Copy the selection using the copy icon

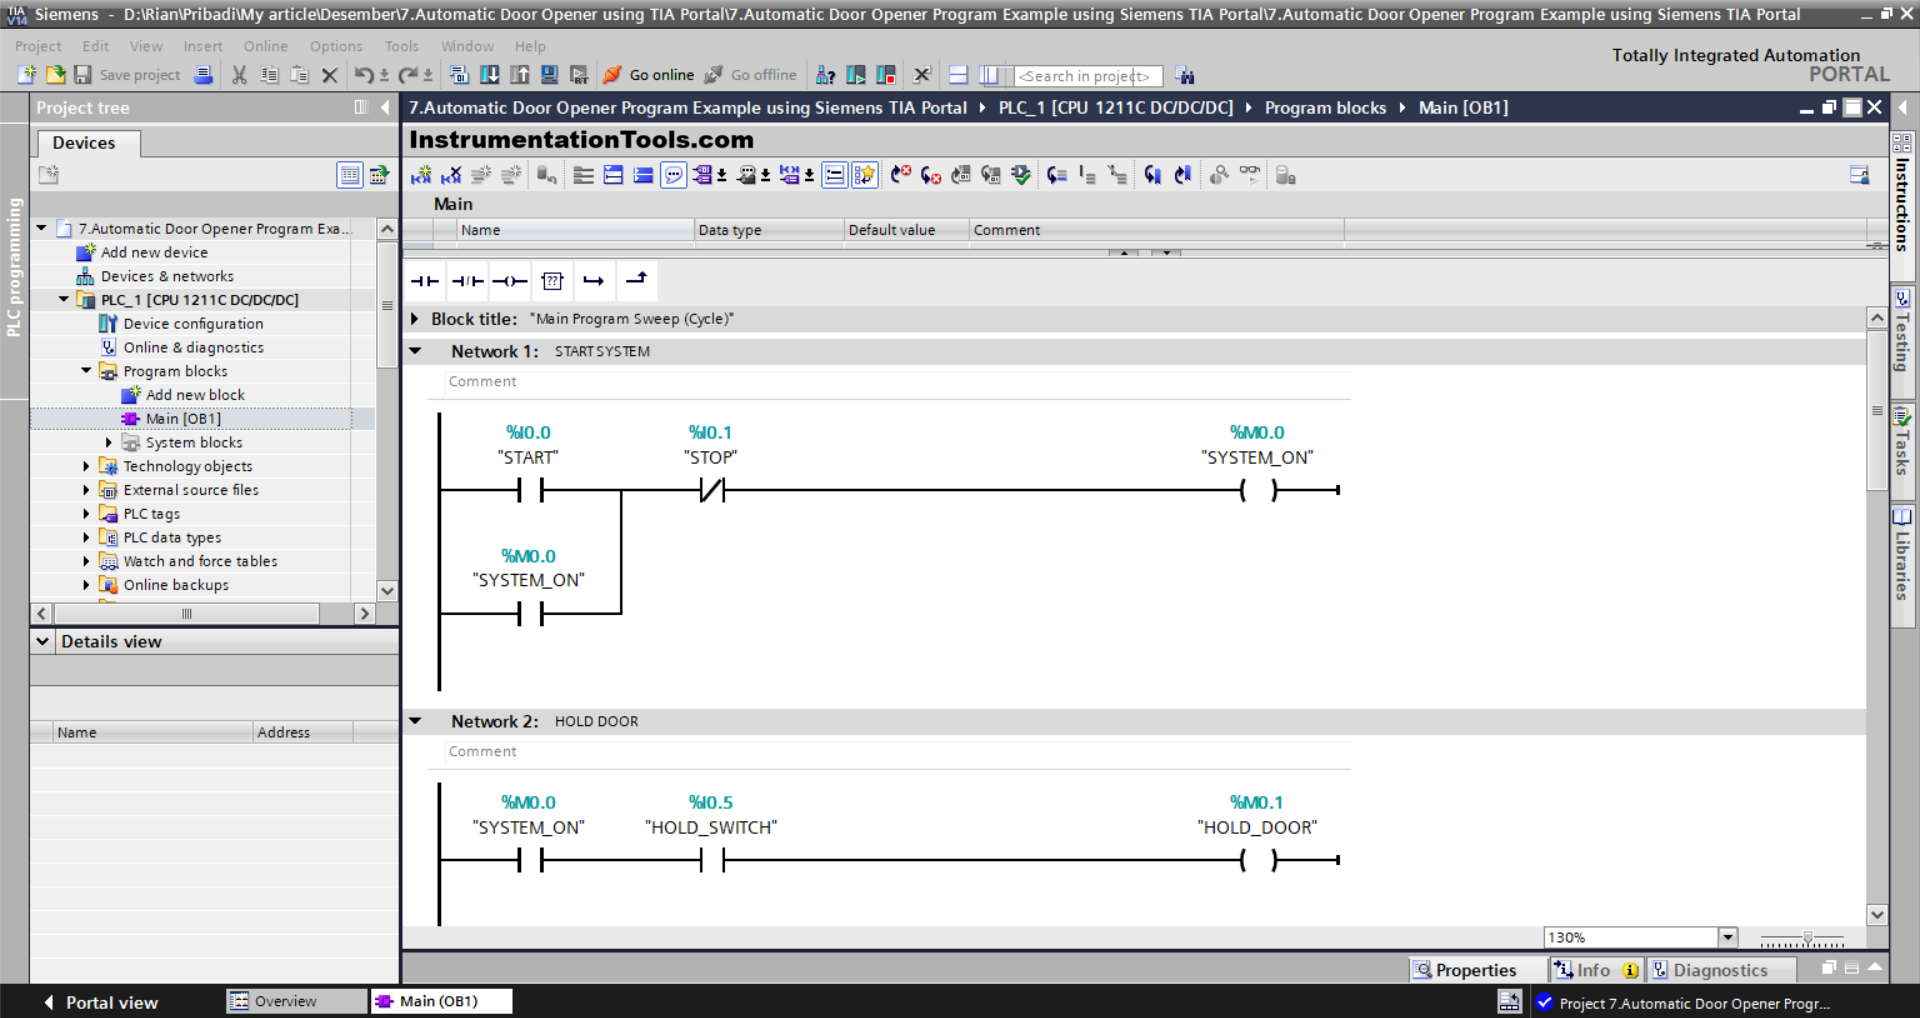tap(269, 75)
